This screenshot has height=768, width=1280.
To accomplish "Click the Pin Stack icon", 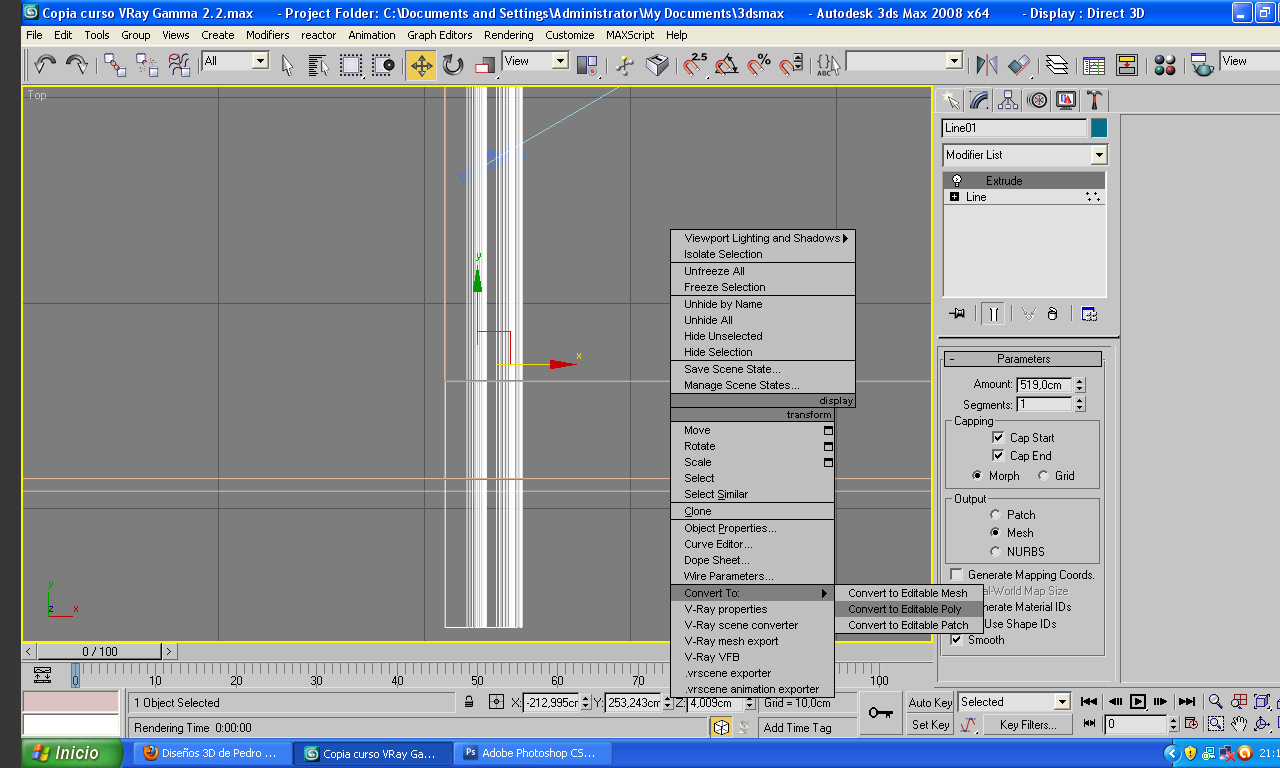I will (957, 314).
